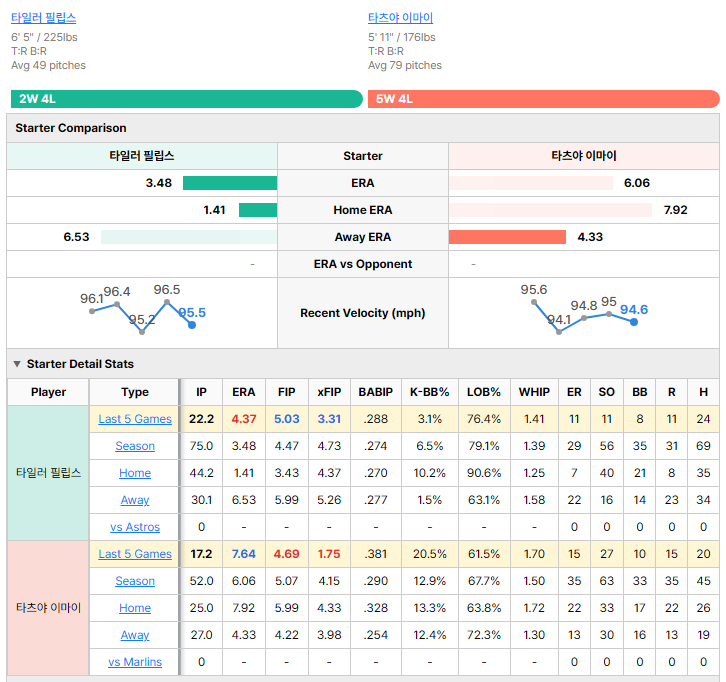Click the 94.6 velocity chart point

[634, 322]
